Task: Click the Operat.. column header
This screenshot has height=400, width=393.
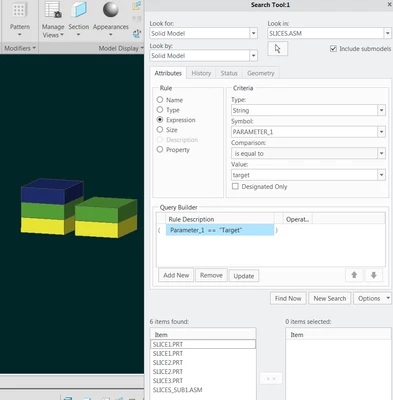Action: tap(297, 219)
